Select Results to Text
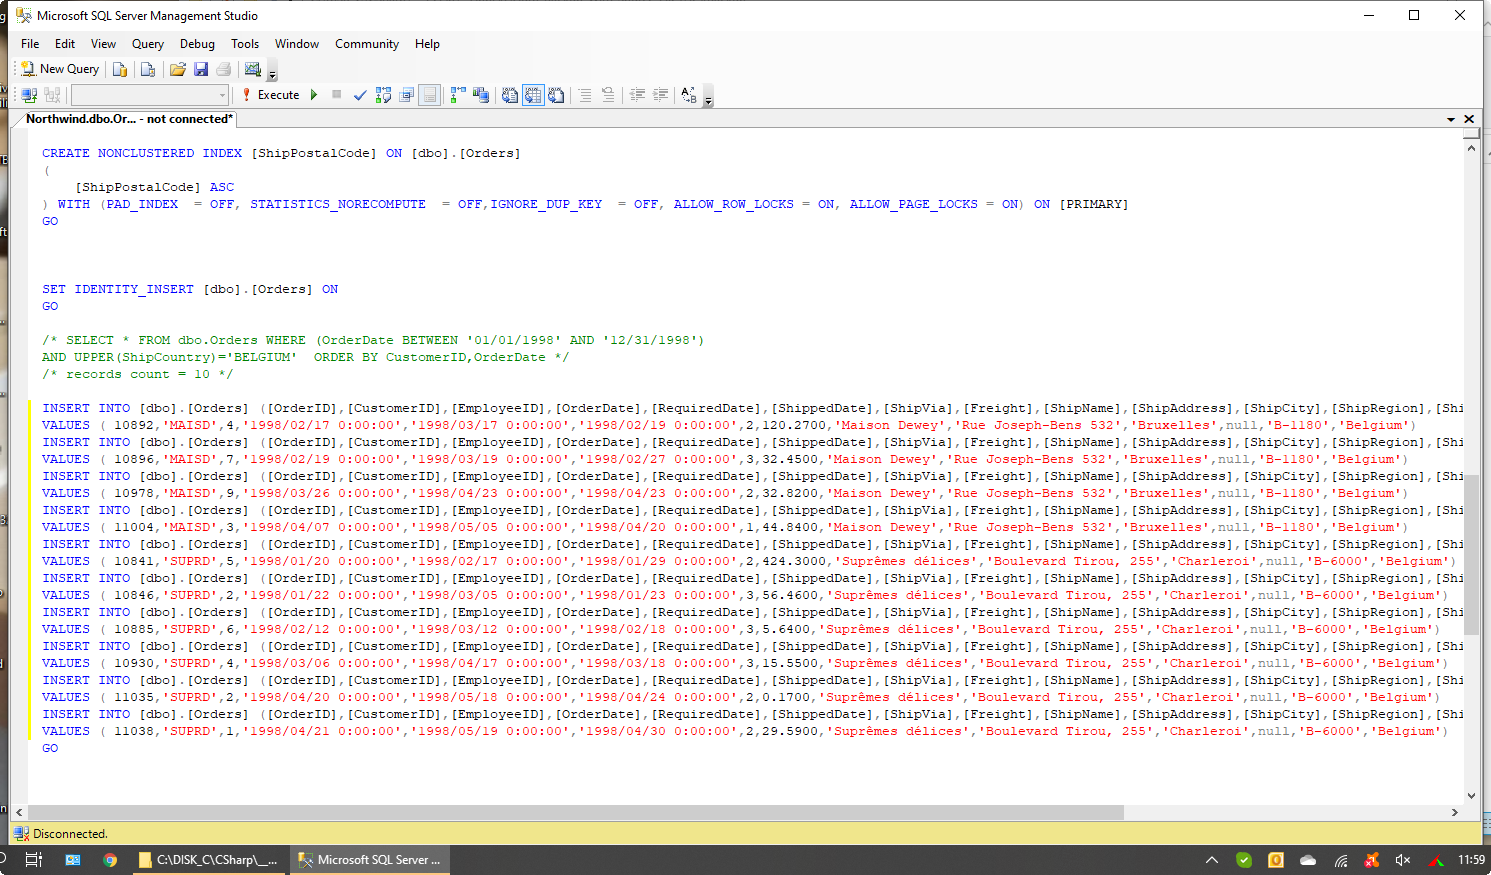This screenshot has height=875, width=1491. (510, 95)
